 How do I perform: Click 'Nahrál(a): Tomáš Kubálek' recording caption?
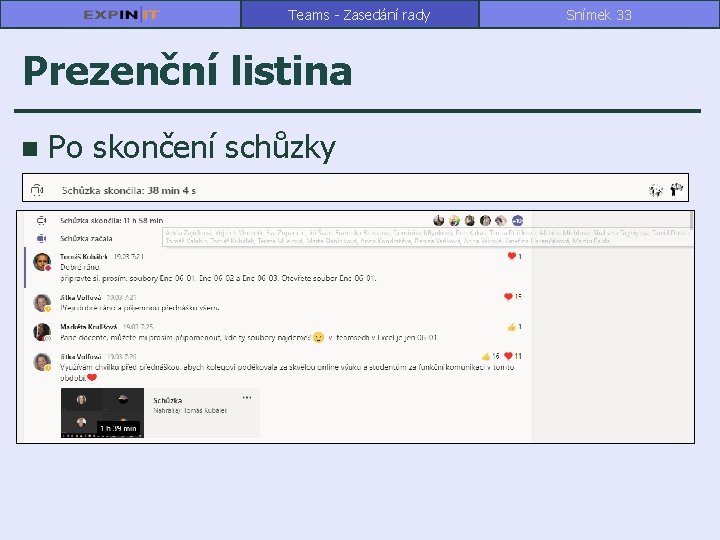(190, 411)
